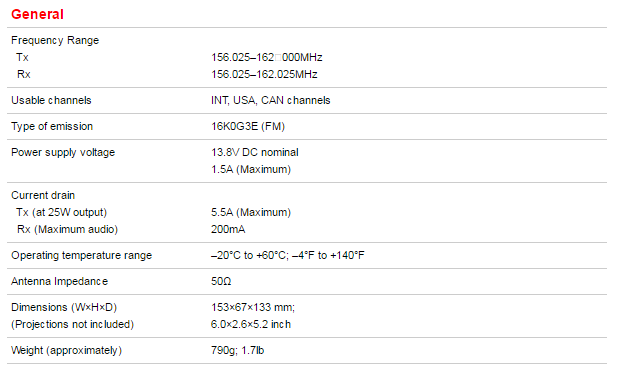This screenshot has height=385, width=628.
Task: Click INT, USA, CAN channels text
Action: pyautogui.click(x=271, y=100)
